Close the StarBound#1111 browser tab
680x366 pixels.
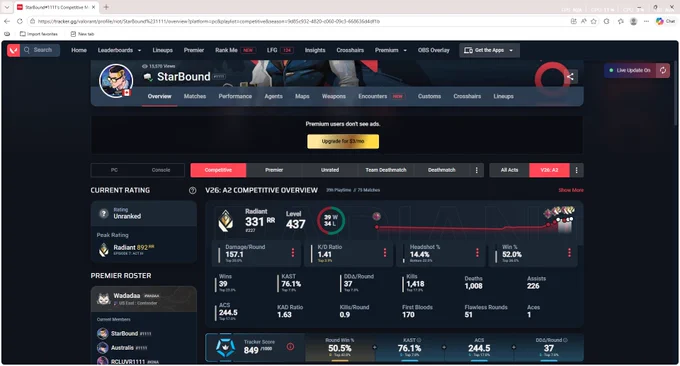click(93, 7)
